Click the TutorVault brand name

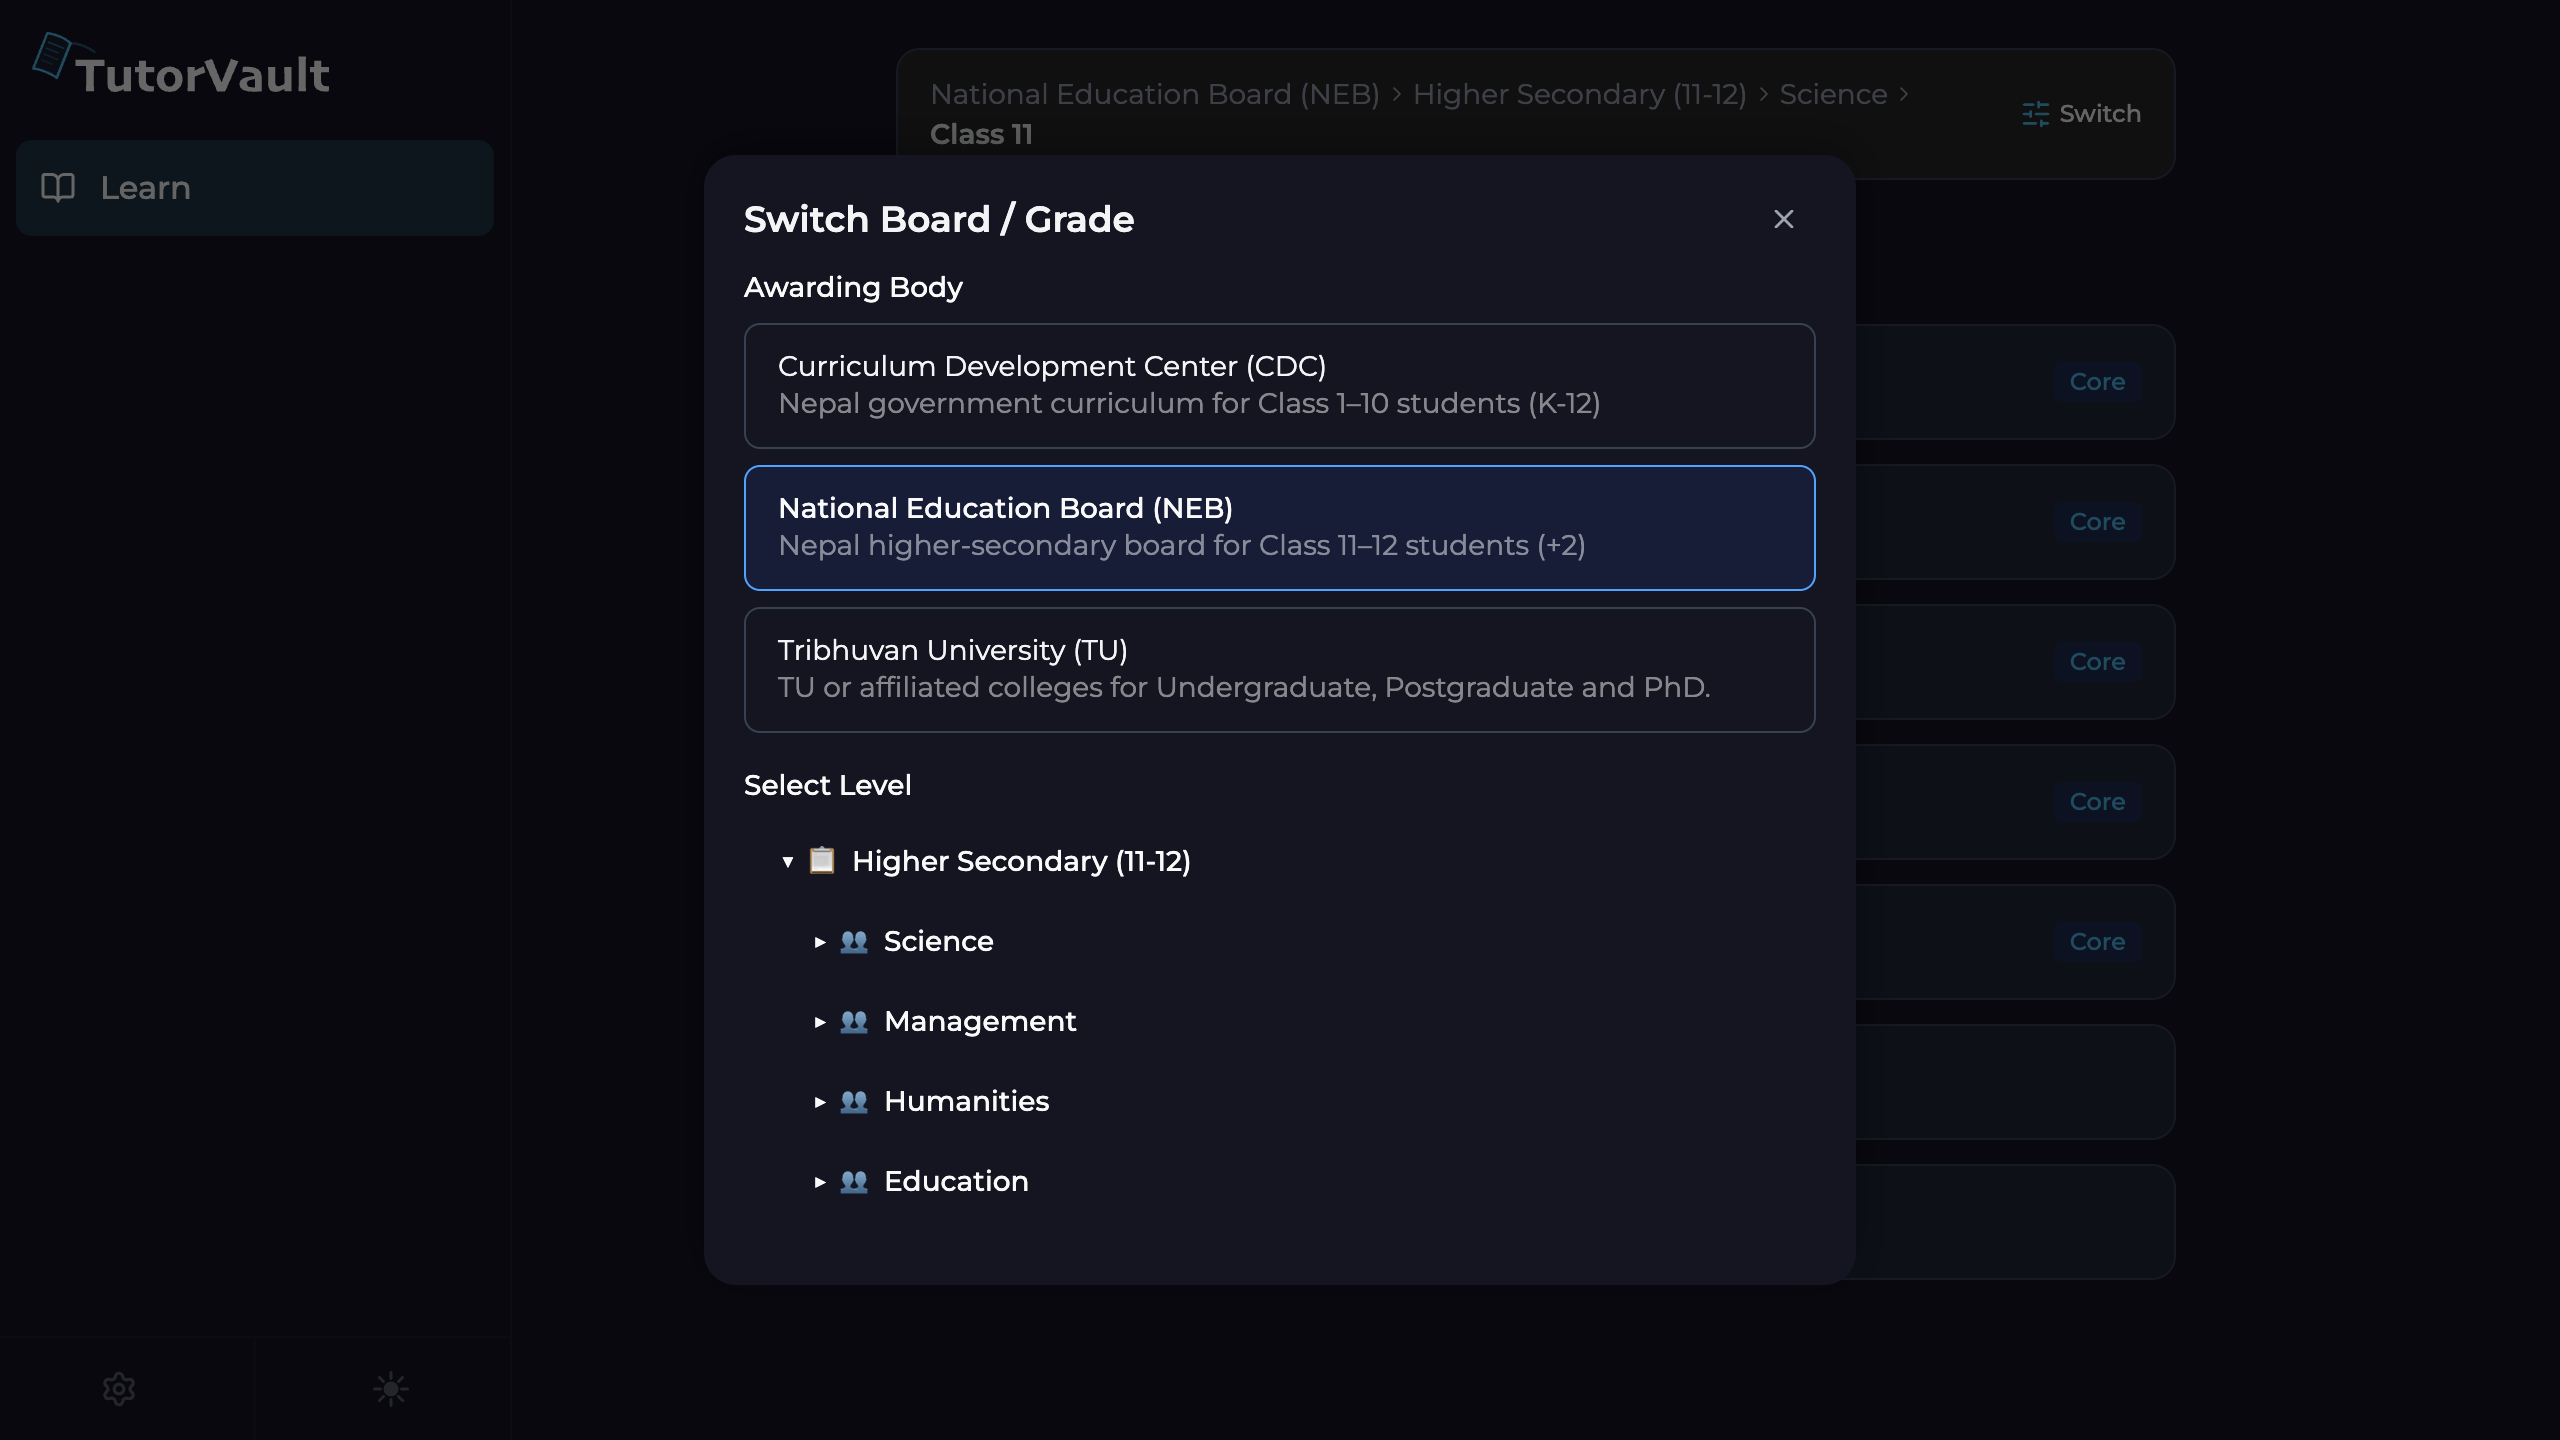click(x=202, y=75)
